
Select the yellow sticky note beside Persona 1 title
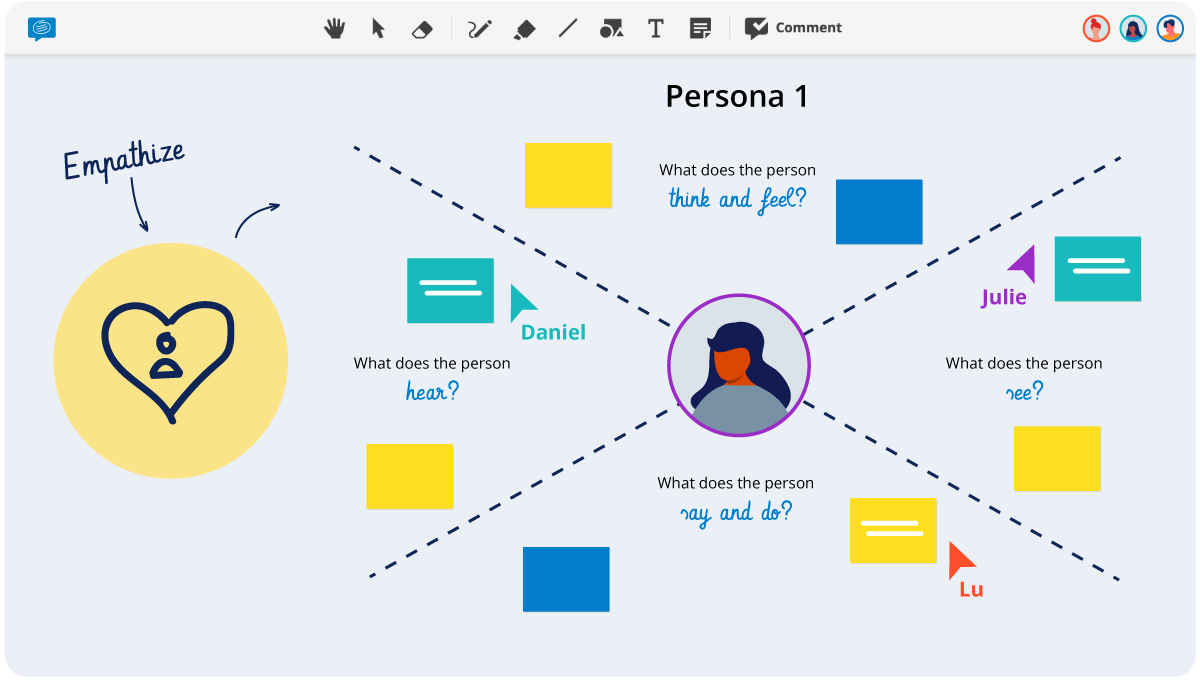(x=568, y=175)
